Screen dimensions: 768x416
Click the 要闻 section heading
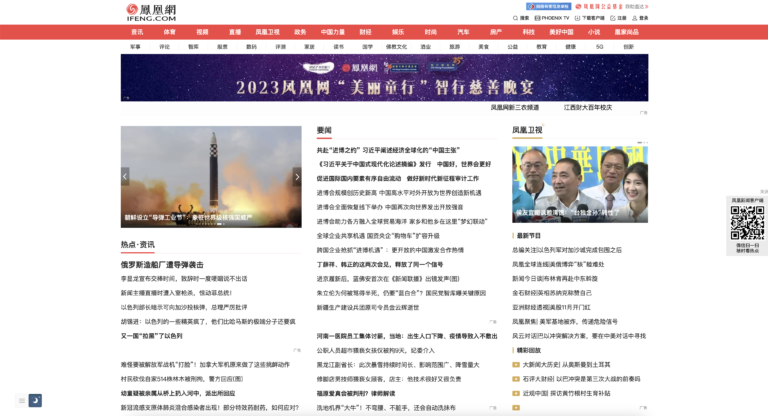324,130
